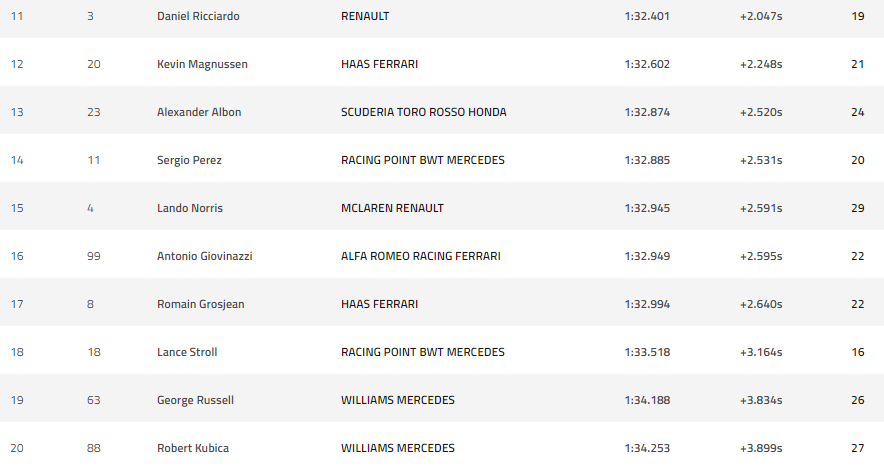Click position number 18
884x469 pixels.
click(17, 352)
